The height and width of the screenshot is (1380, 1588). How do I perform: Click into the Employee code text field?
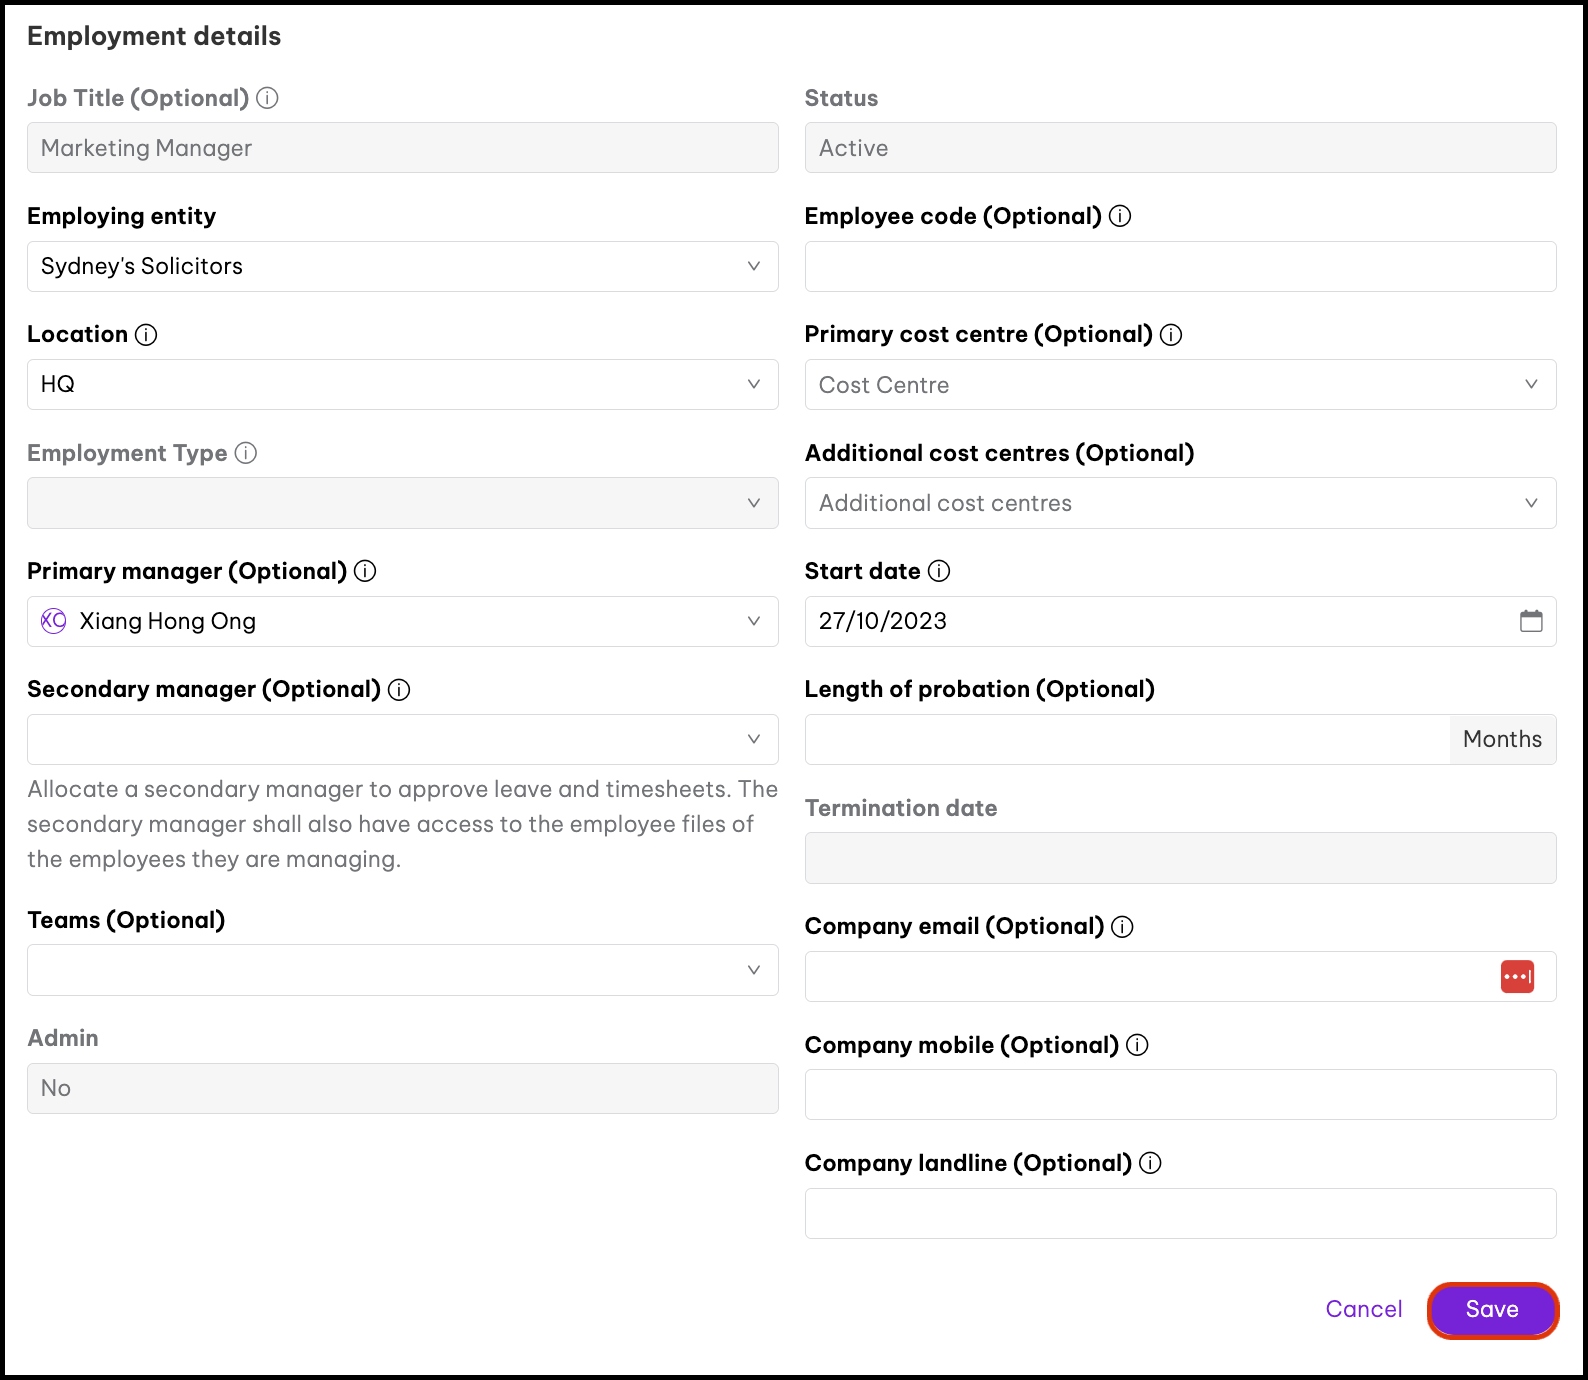1180,267
